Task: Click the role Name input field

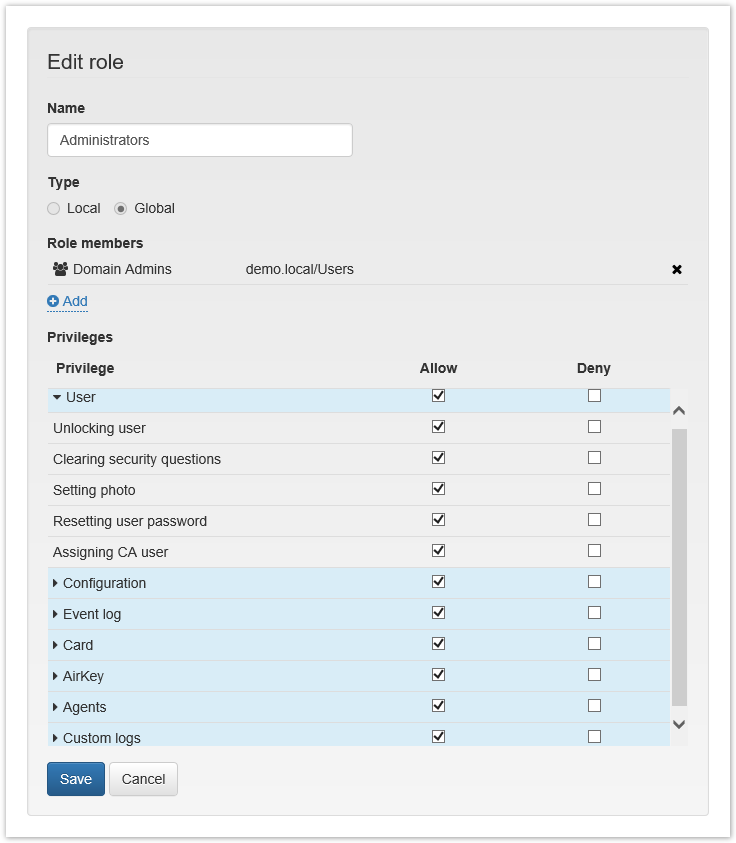Action: coord(200,140)
